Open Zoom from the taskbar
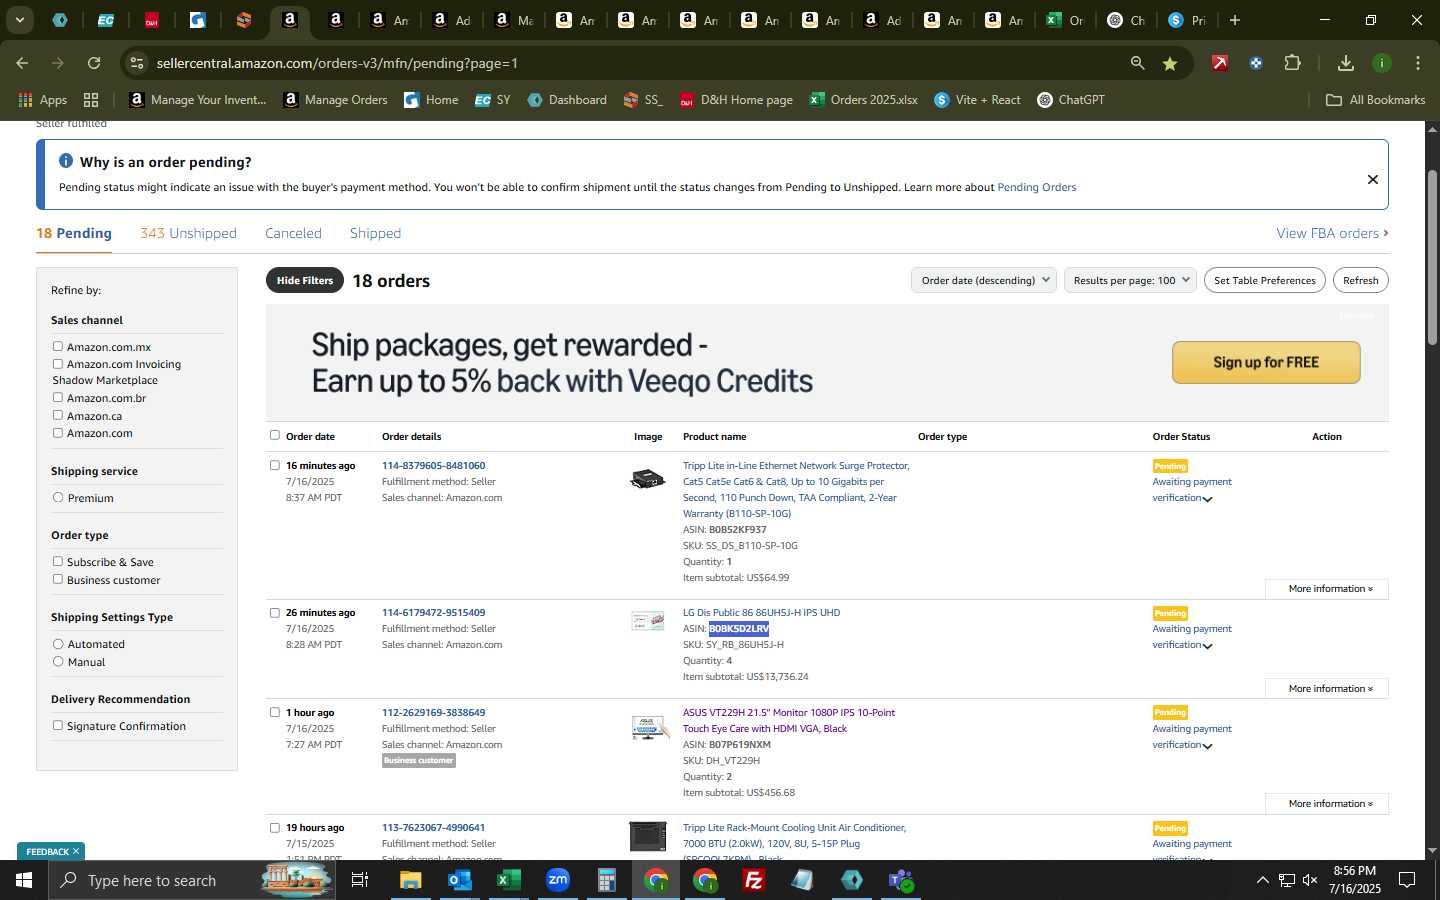This screenshot has height=900, width=1440. click(x=557, y=880)
